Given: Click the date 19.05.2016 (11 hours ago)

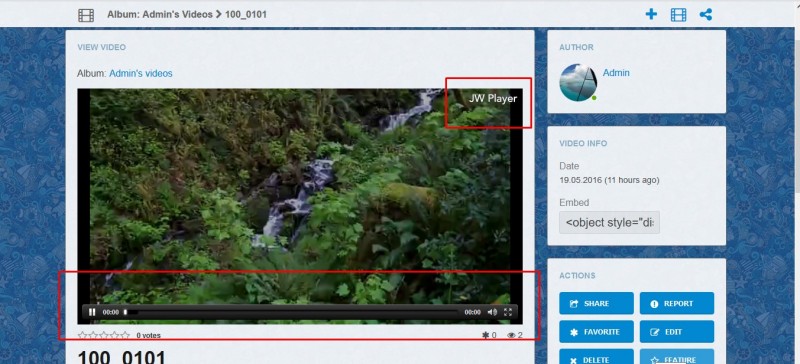Looking at the screenshot, I should click(609, 180).
